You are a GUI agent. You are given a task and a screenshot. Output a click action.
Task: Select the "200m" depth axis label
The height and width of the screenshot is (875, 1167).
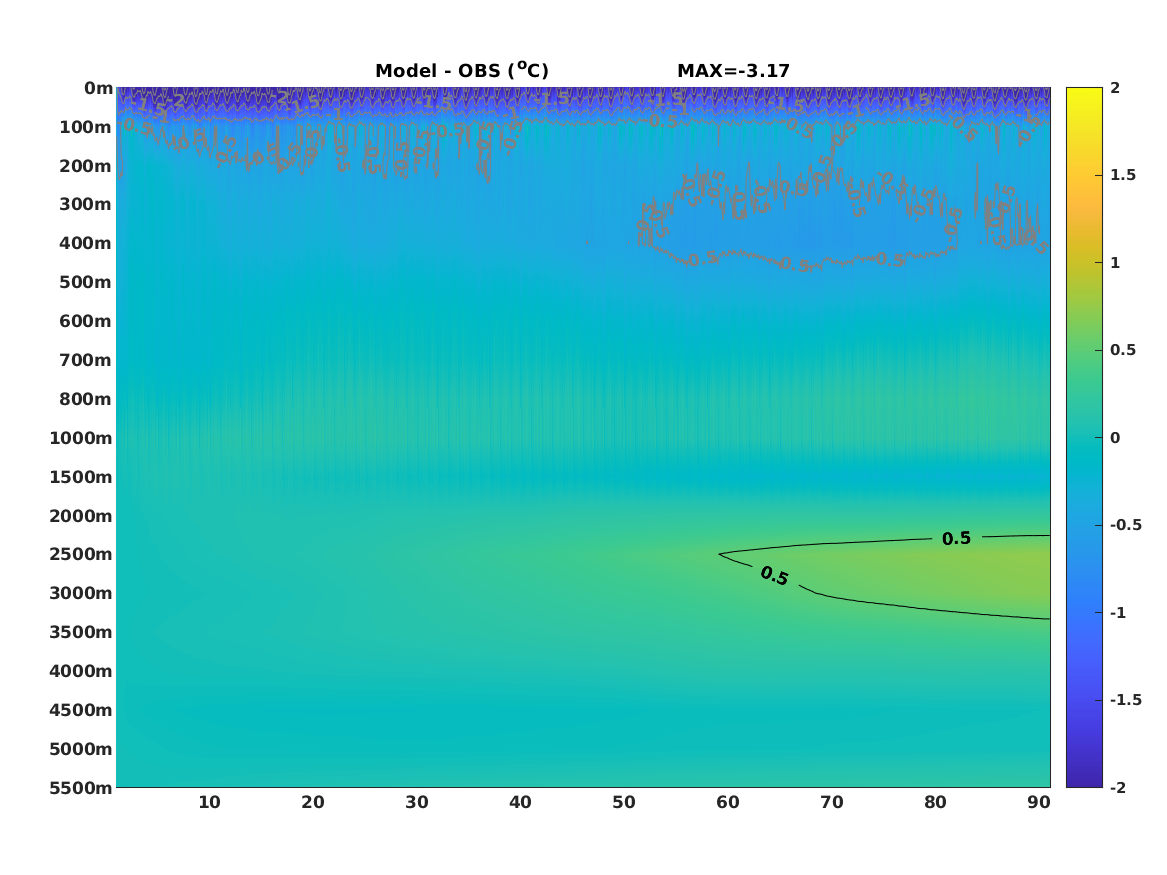point(86,166)
